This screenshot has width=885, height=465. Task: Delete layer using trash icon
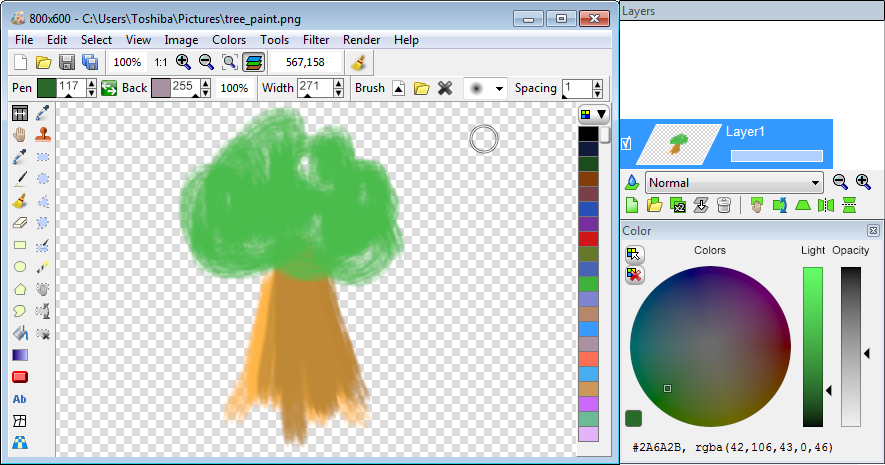pyautogui.click(x=723, y=206)
